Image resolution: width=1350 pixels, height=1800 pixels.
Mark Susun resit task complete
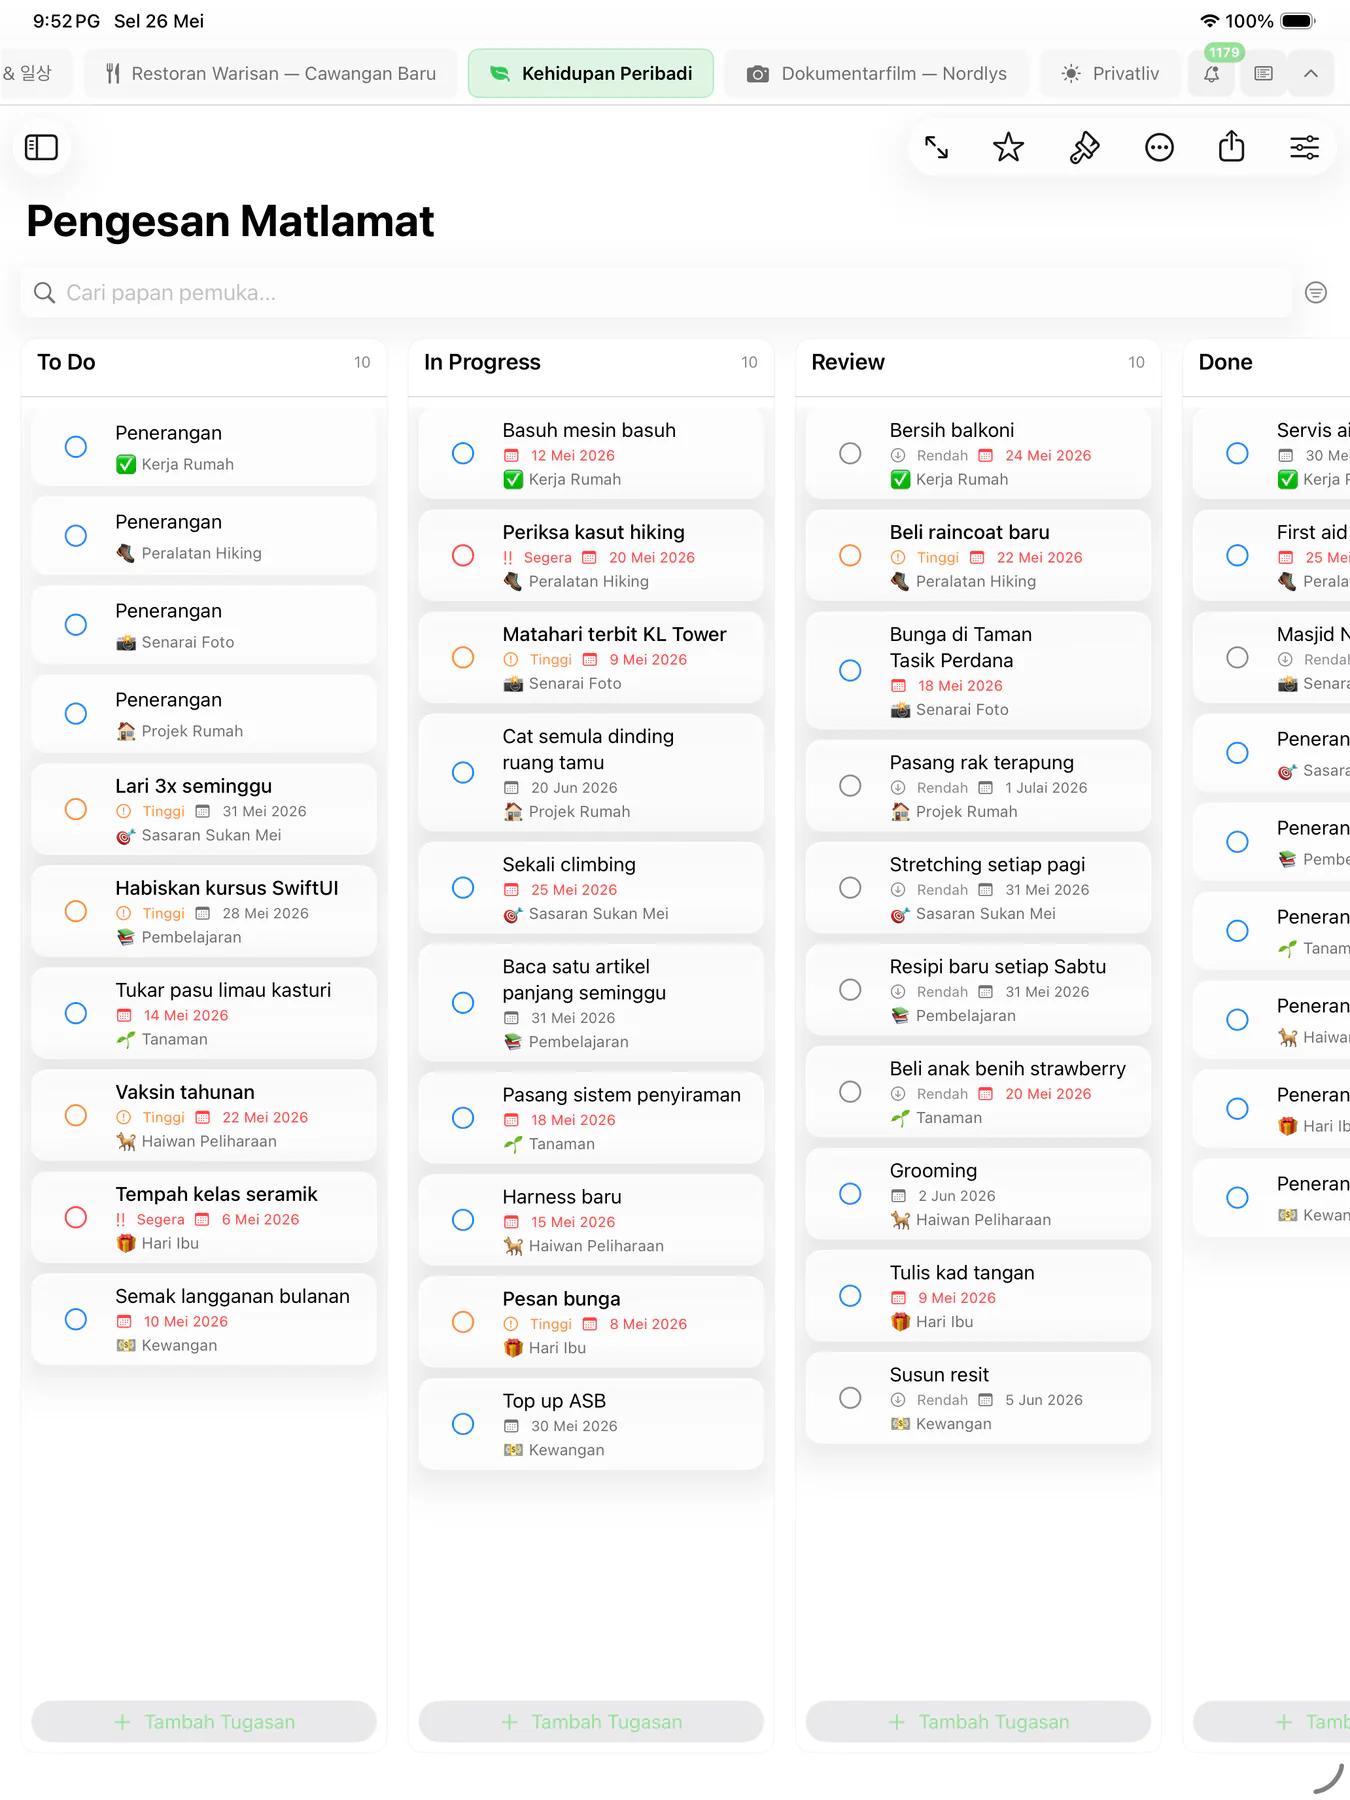[850, 1398]
